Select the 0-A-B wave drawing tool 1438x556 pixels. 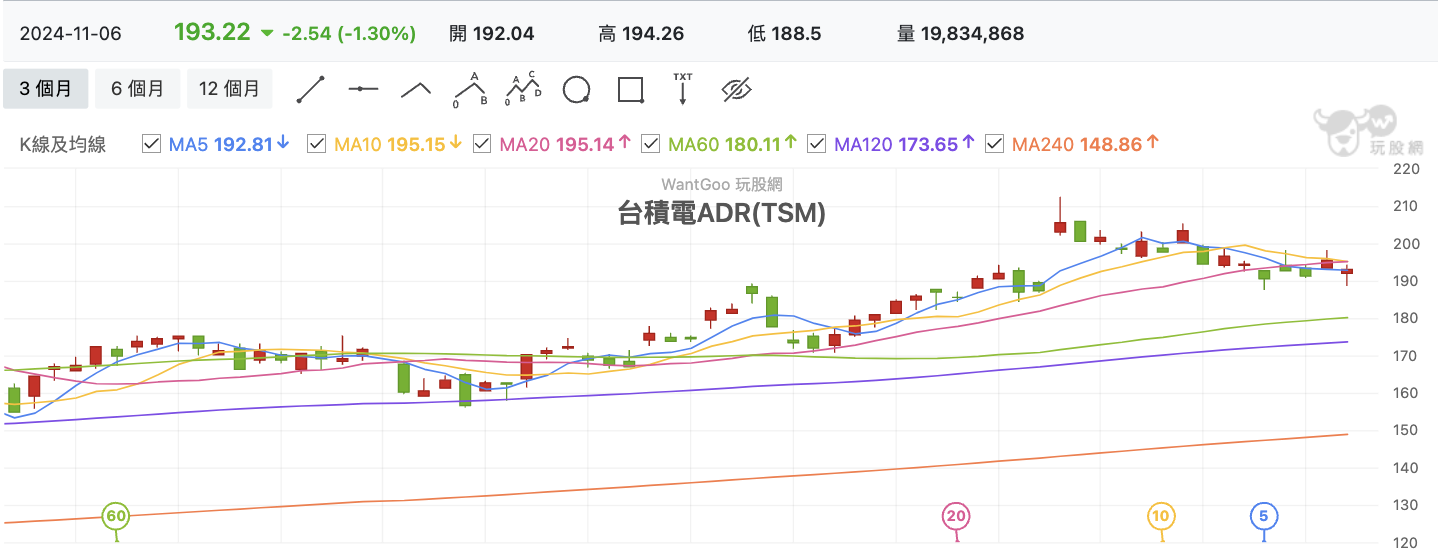[470, 89]
